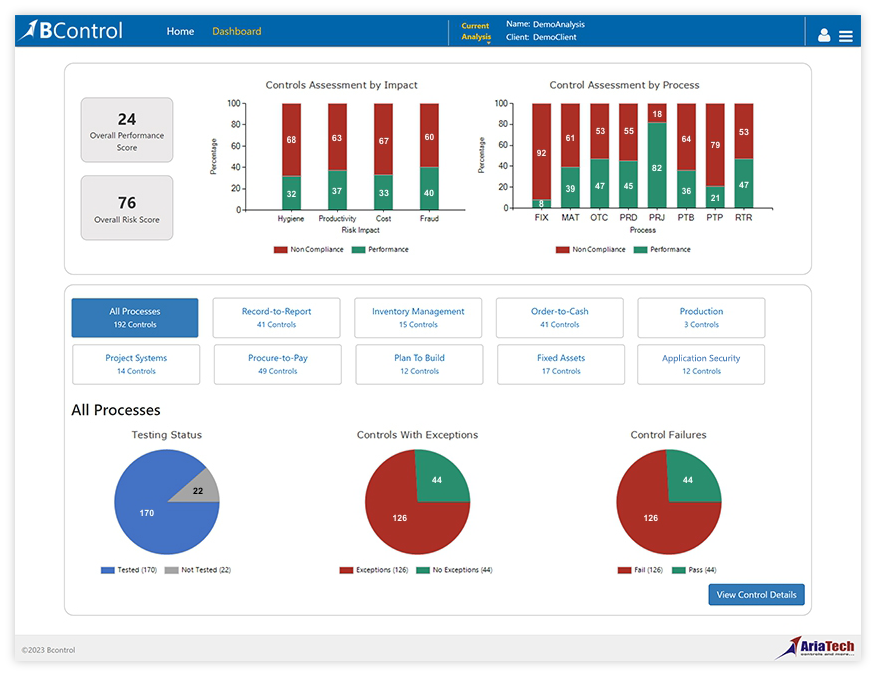Go to the Home menu item

click(x=180, y=31)
